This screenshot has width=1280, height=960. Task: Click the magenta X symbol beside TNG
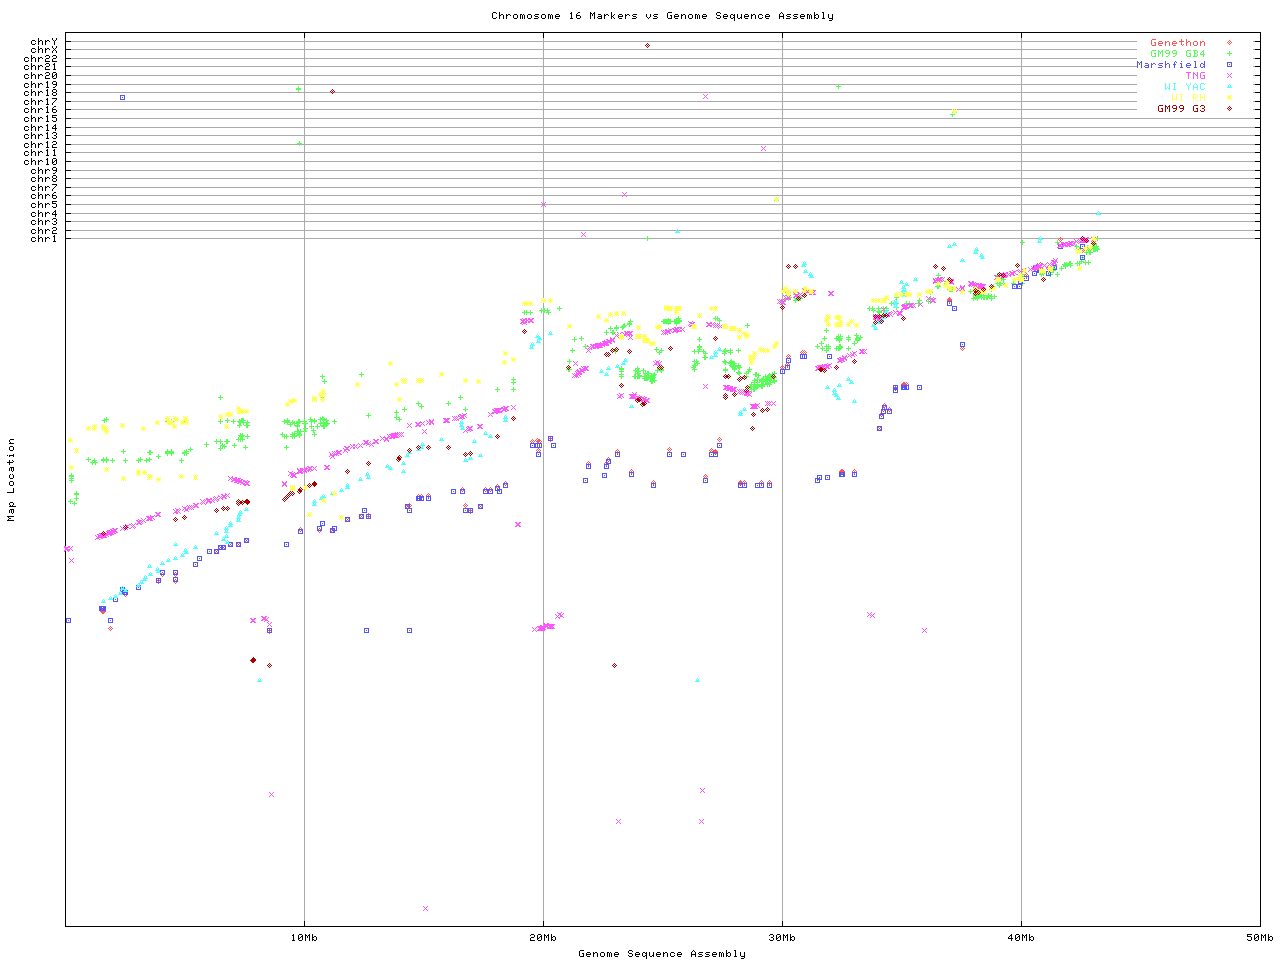coord(1229,76)
